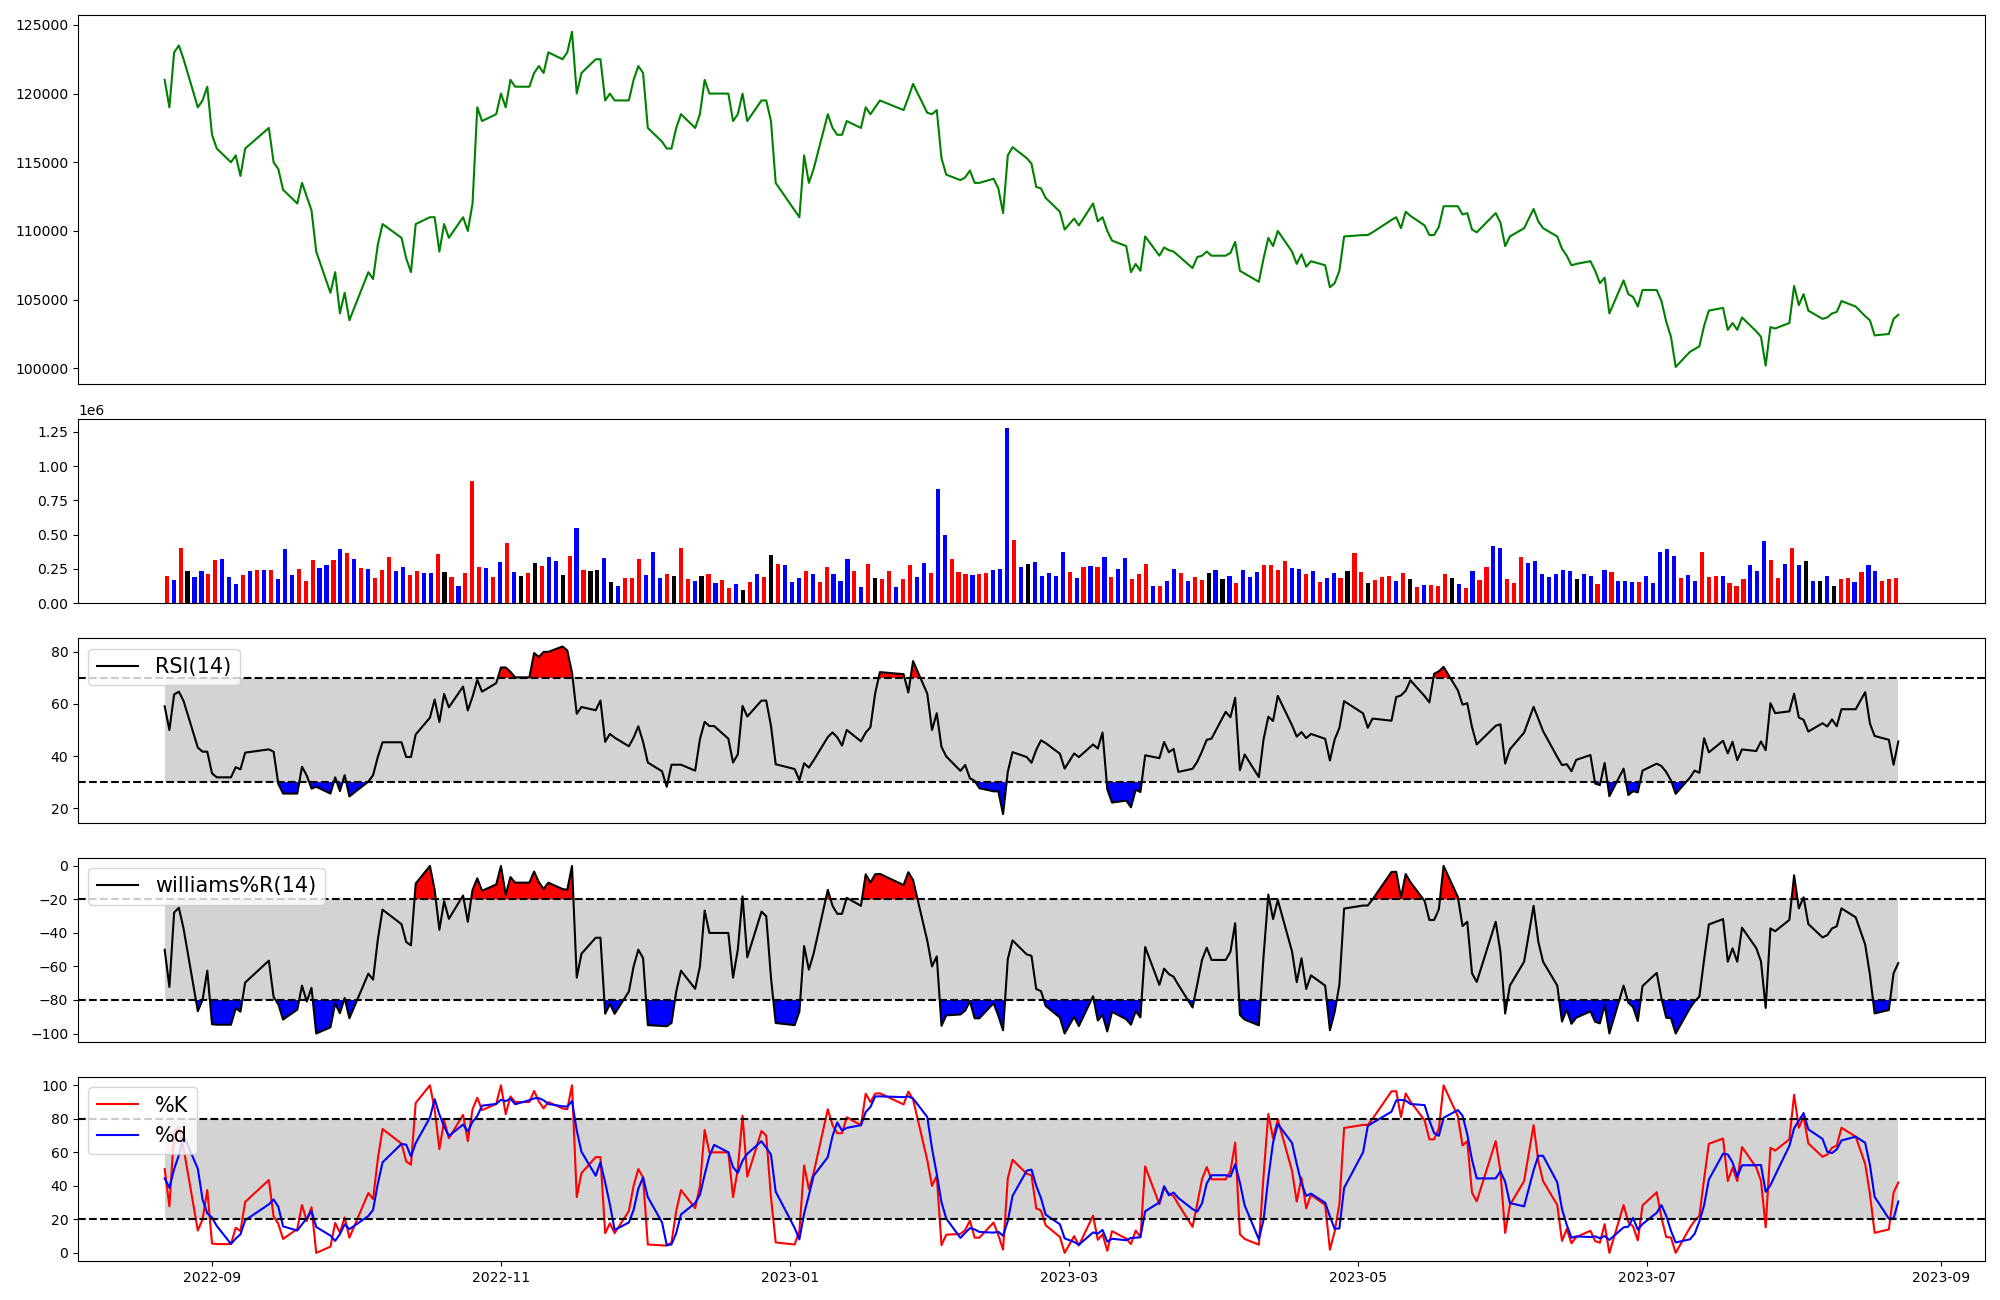
Task: Click the 2023-01 x-axis date label
Action: [x=790, y=1277]
